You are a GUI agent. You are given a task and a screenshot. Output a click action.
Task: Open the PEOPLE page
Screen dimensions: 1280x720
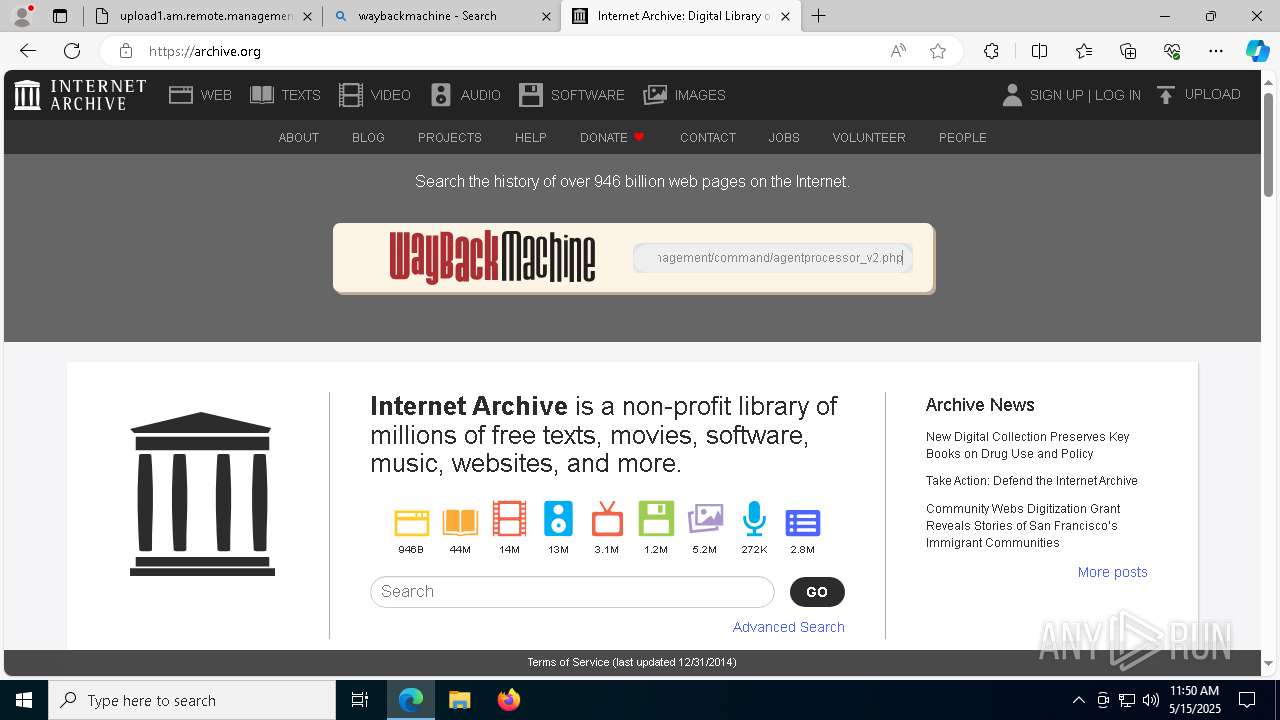[x=963, y=138]
